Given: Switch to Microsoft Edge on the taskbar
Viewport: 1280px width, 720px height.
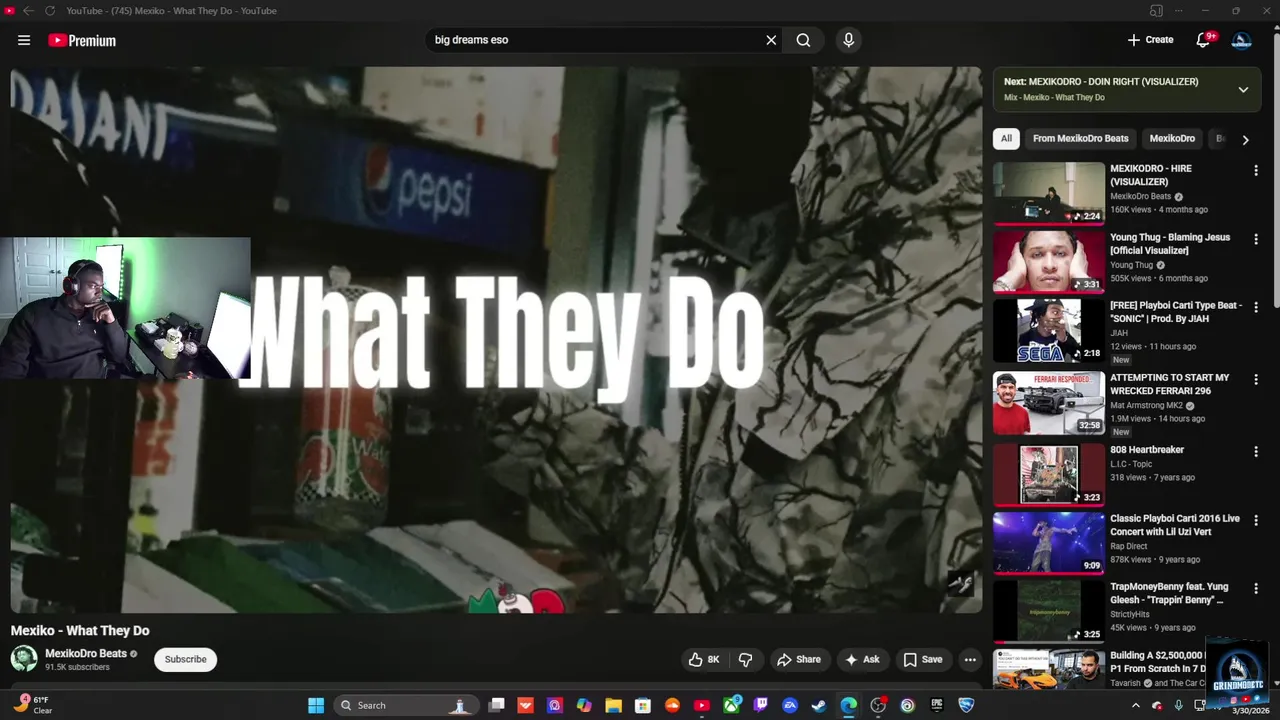Looking at the screenshot, I should pos(848,705).
